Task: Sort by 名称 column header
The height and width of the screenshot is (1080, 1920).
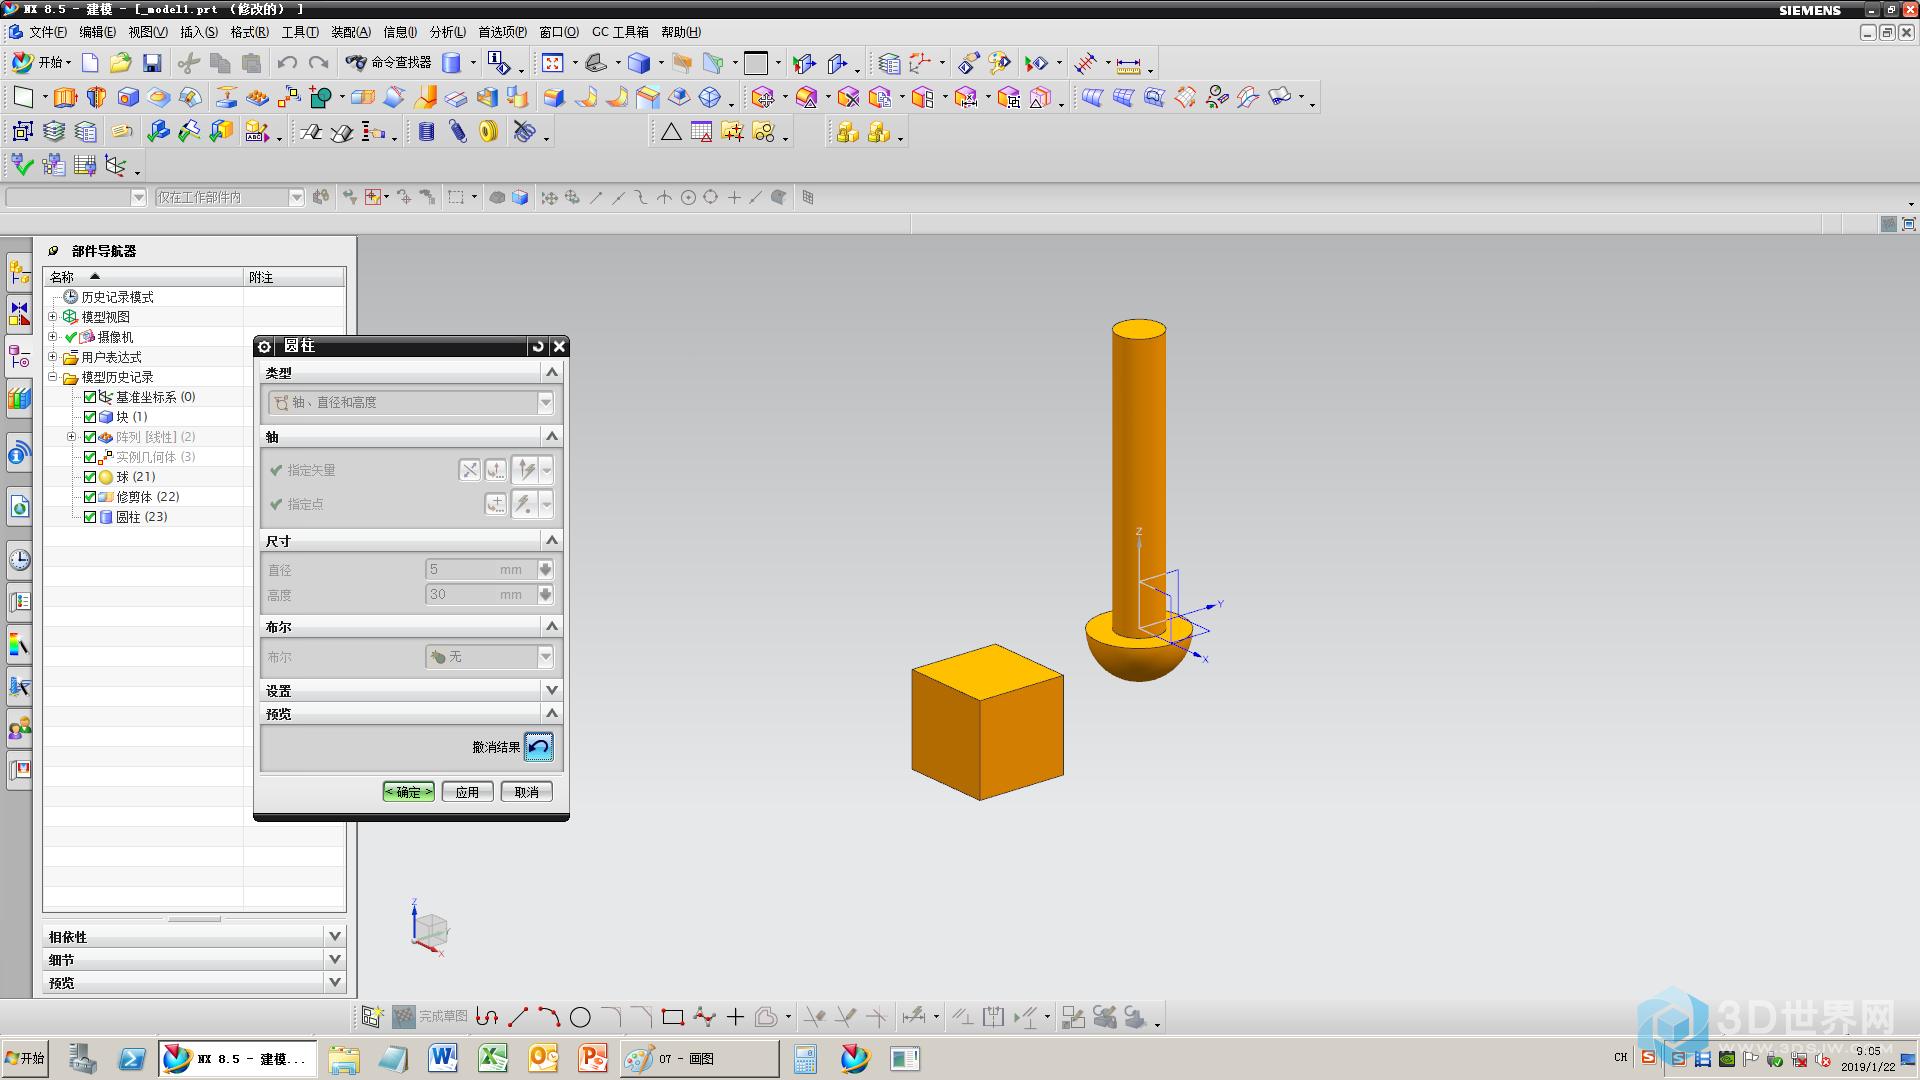Action: pos(143,277)
